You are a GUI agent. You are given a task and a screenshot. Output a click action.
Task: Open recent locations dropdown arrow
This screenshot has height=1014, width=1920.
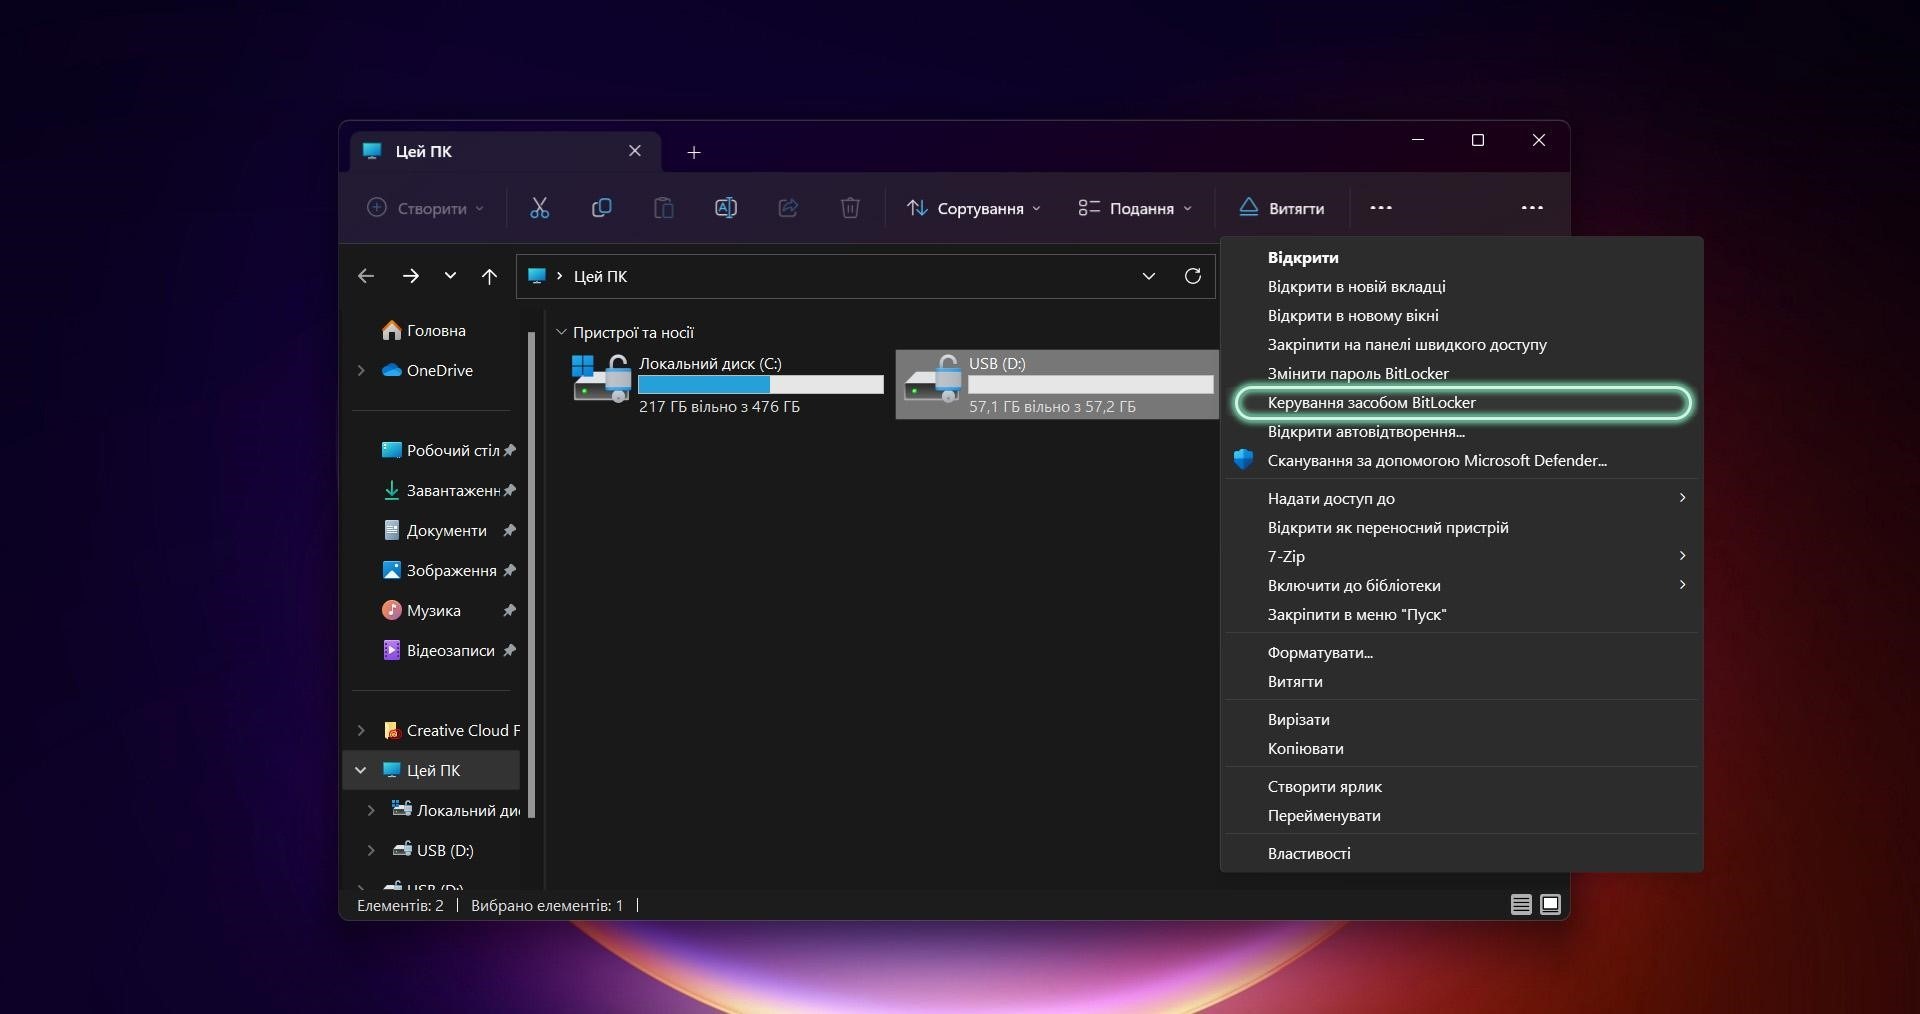pos(450,276)
